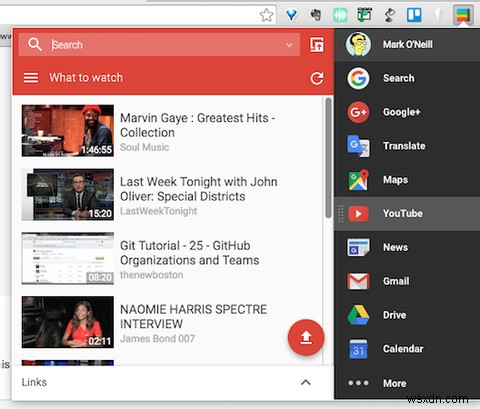This screenshot has height=409, width=480.
Task: Open More services three-dots icon
Action: click(358, 383)
